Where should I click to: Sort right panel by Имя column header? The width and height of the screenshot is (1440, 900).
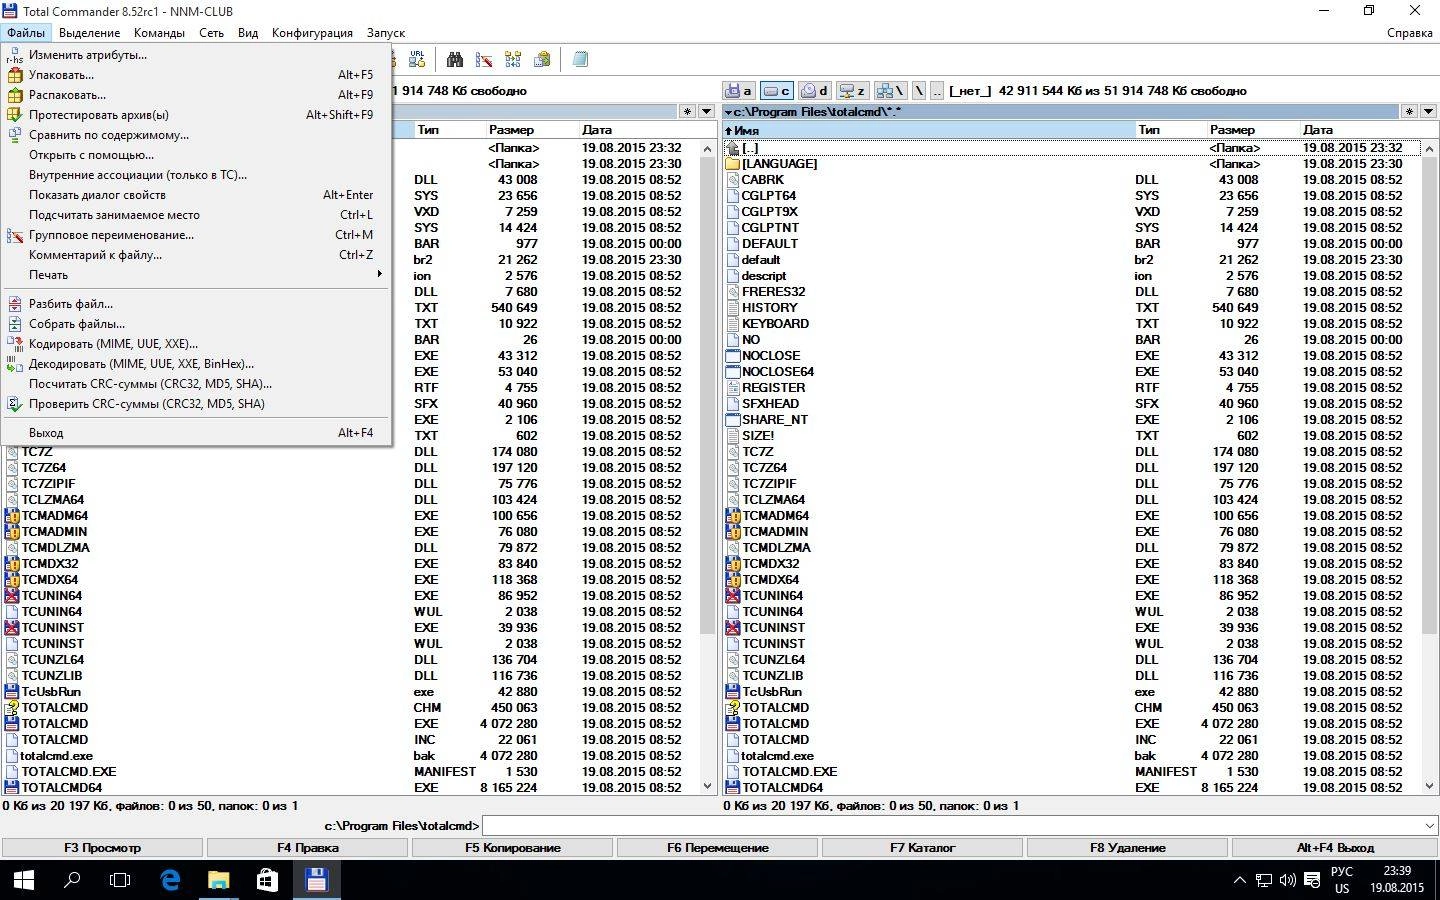pyautogui.click(x=928, y=130)
